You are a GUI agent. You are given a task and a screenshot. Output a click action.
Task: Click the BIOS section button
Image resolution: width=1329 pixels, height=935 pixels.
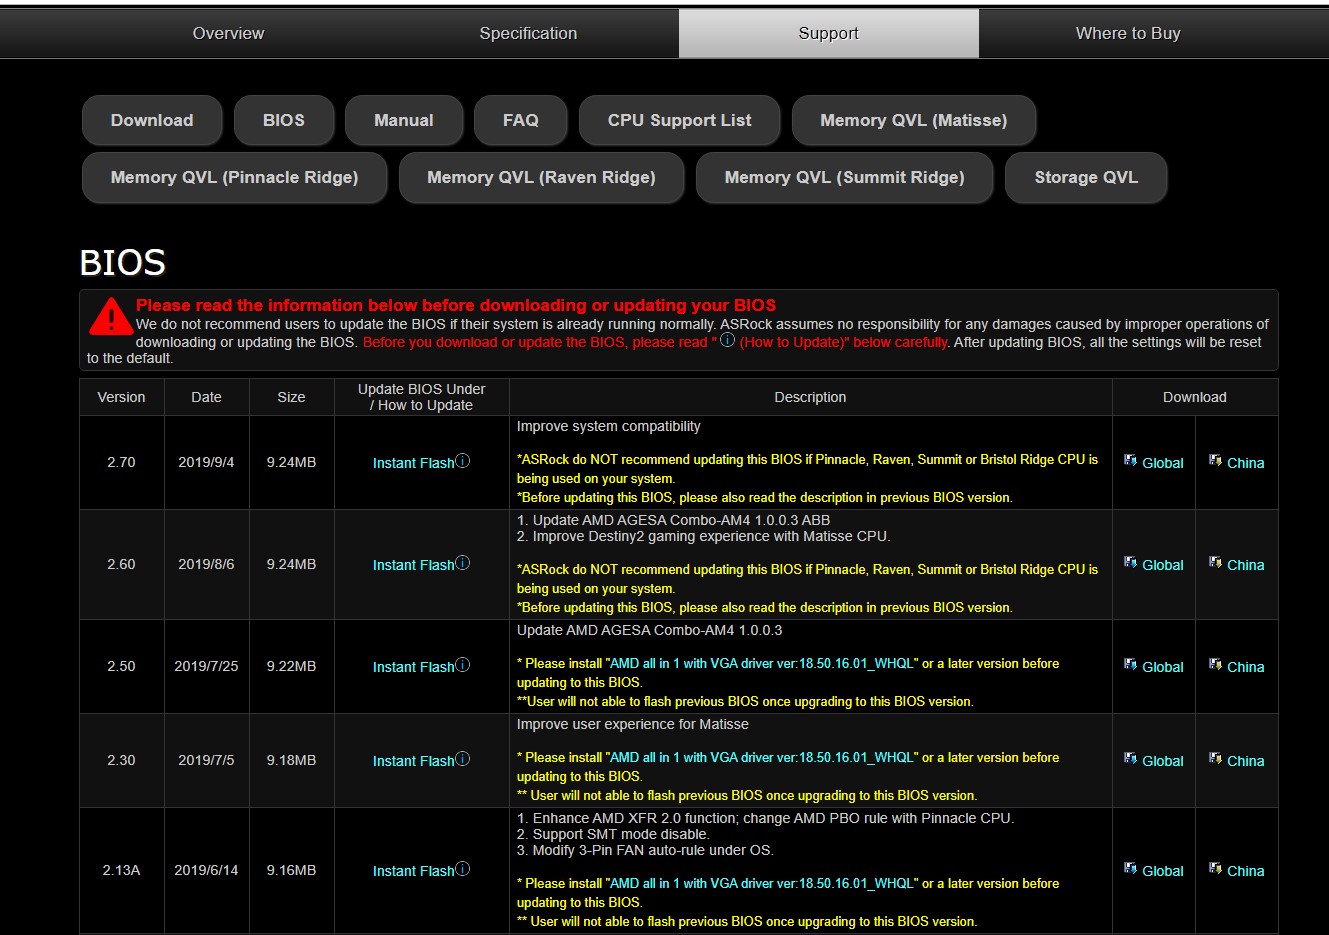click(x=284, y=120)
